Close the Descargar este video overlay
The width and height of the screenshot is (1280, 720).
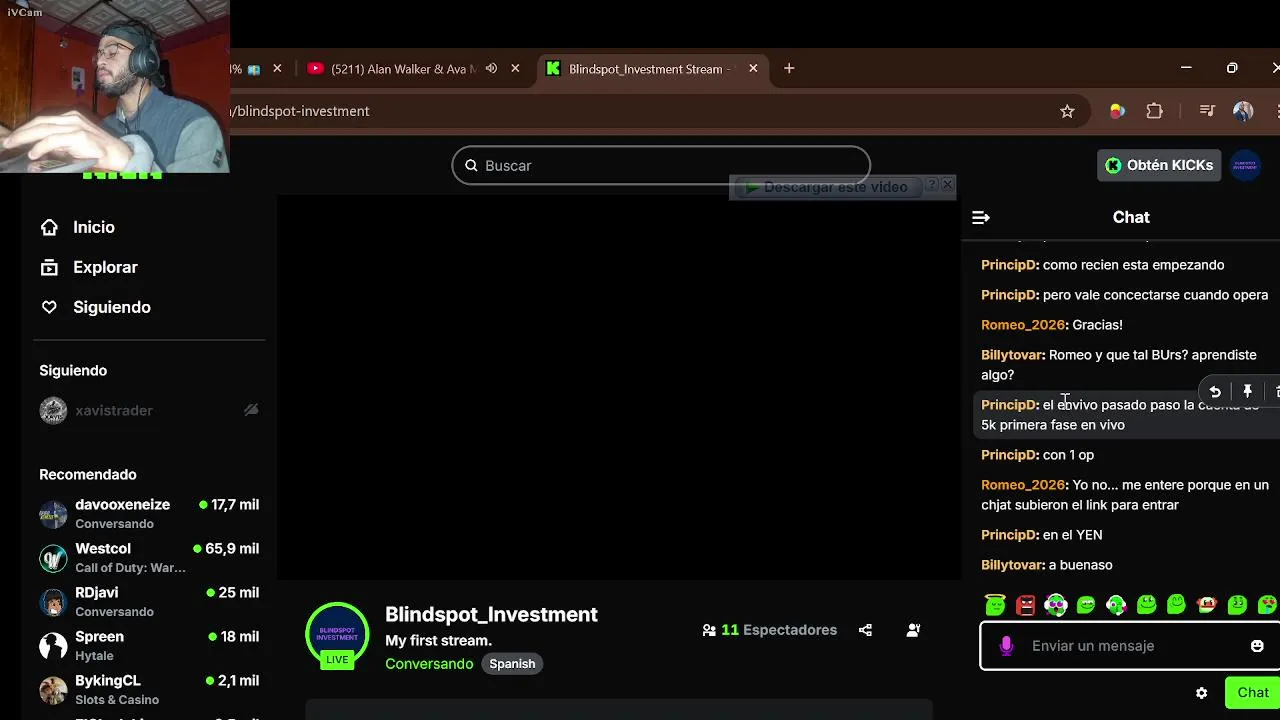(948, 184)
